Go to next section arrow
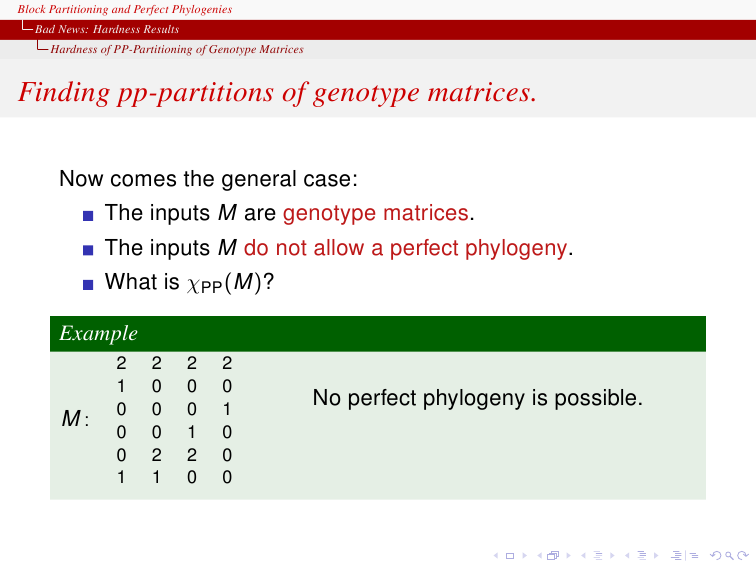 (656, 555)
